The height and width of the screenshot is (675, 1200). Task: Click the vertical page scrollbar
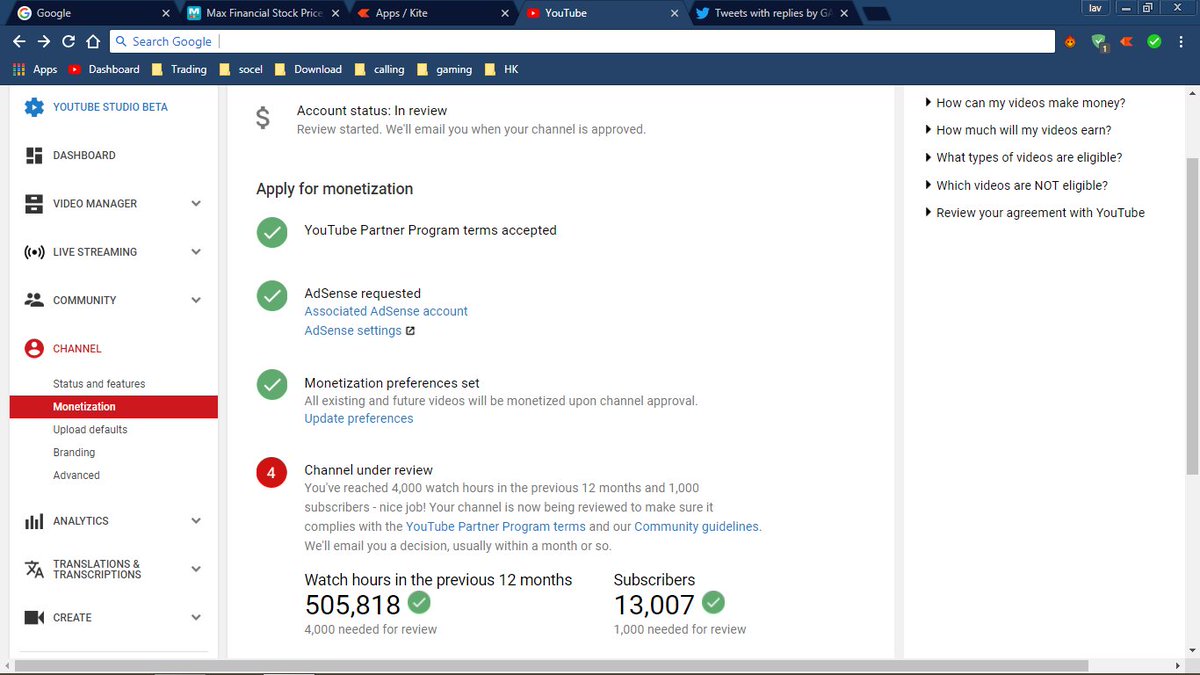1191,315
